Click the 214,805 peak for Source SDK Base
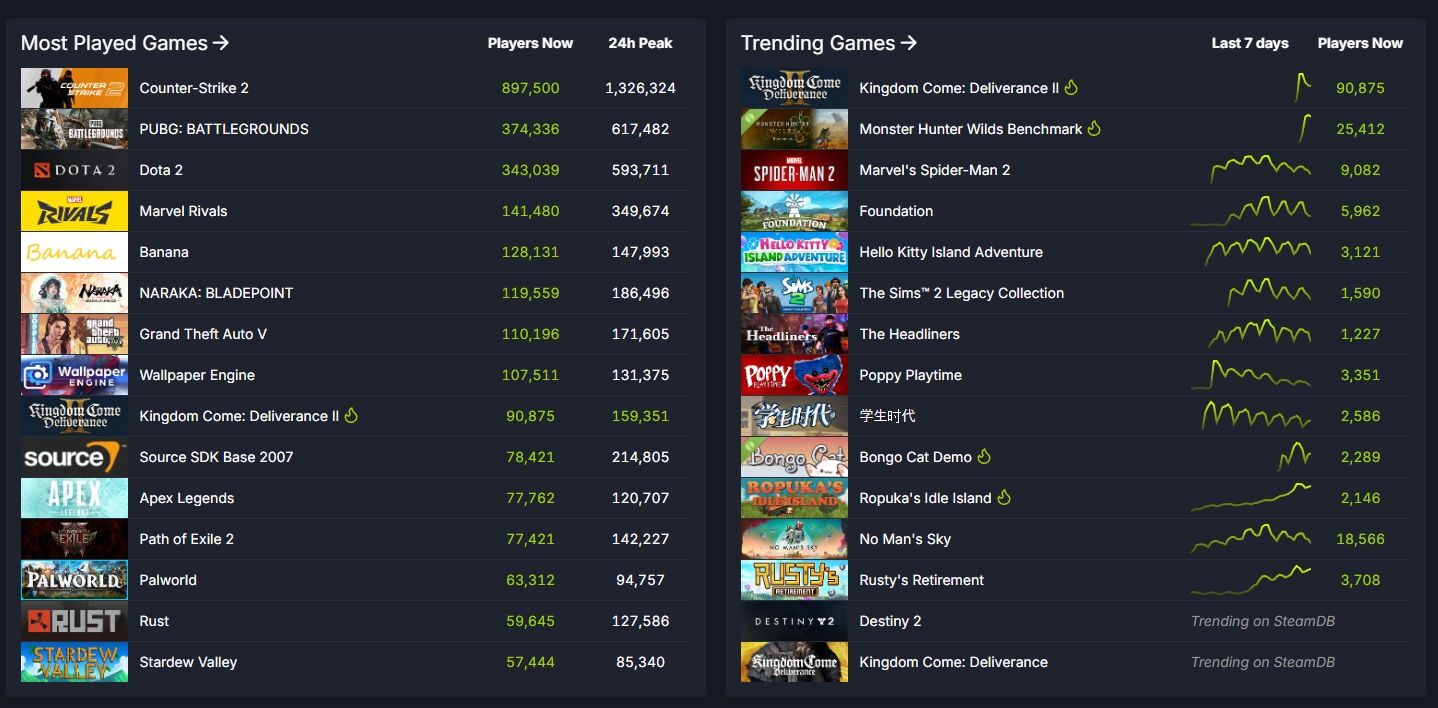This screenshot has width=1438, height=708. [x=640, y=457]
